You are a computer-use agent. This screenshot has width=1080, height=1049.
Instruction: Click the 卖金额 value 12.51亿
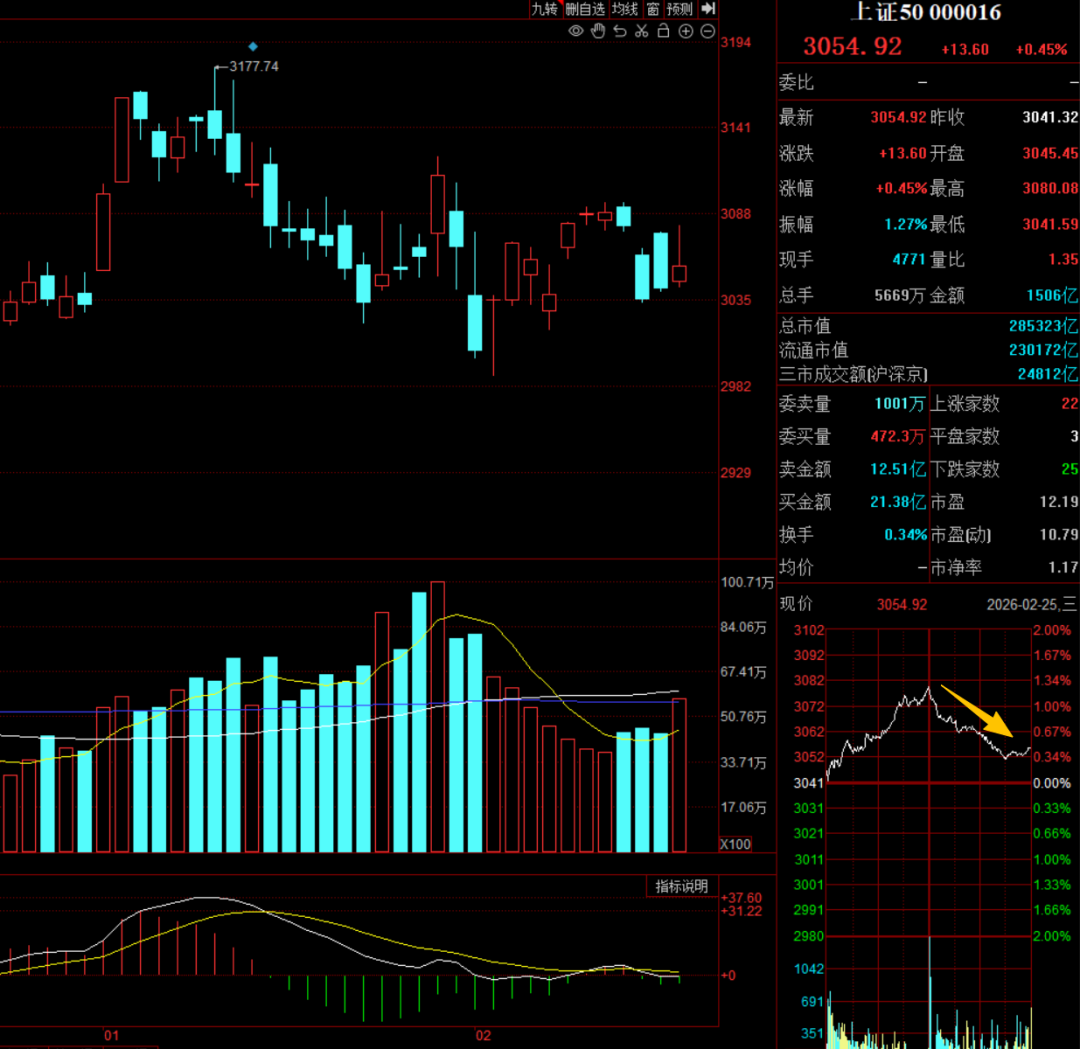[x=897, y=469]
